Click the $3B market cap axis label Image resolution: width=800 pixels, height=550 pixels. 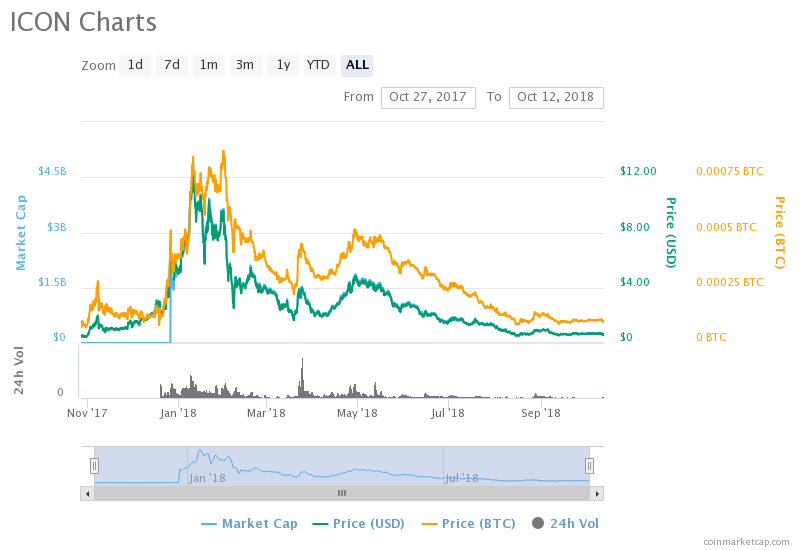(57, 227)
